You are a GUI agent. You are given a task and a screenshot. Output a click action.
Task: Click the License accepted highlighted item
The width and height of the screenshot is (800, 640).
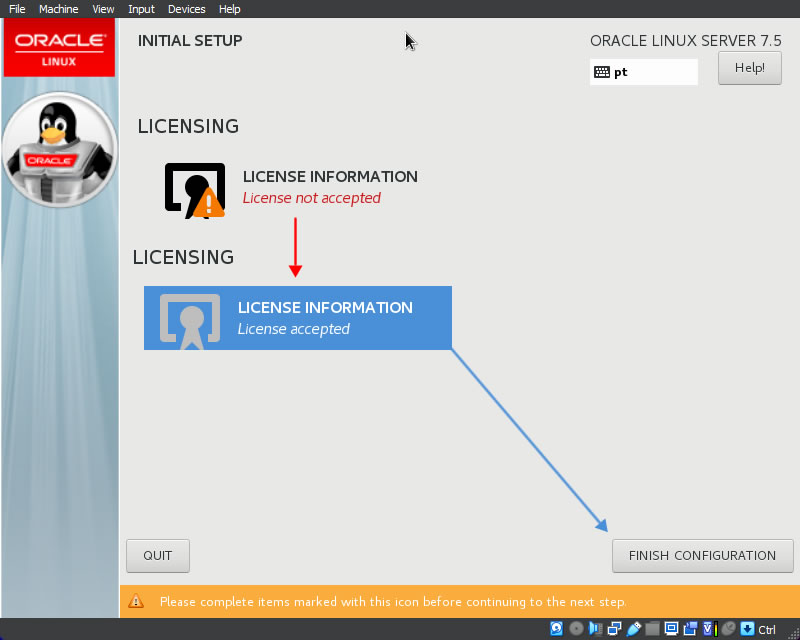click(297, 318)
